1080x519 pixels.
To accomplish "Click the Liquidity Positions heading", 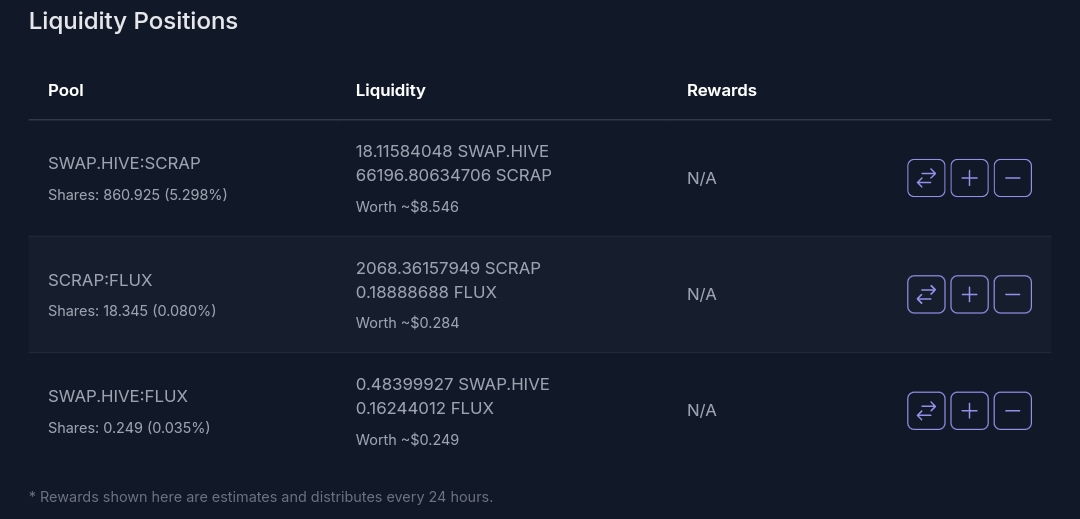I will (133, 21).
